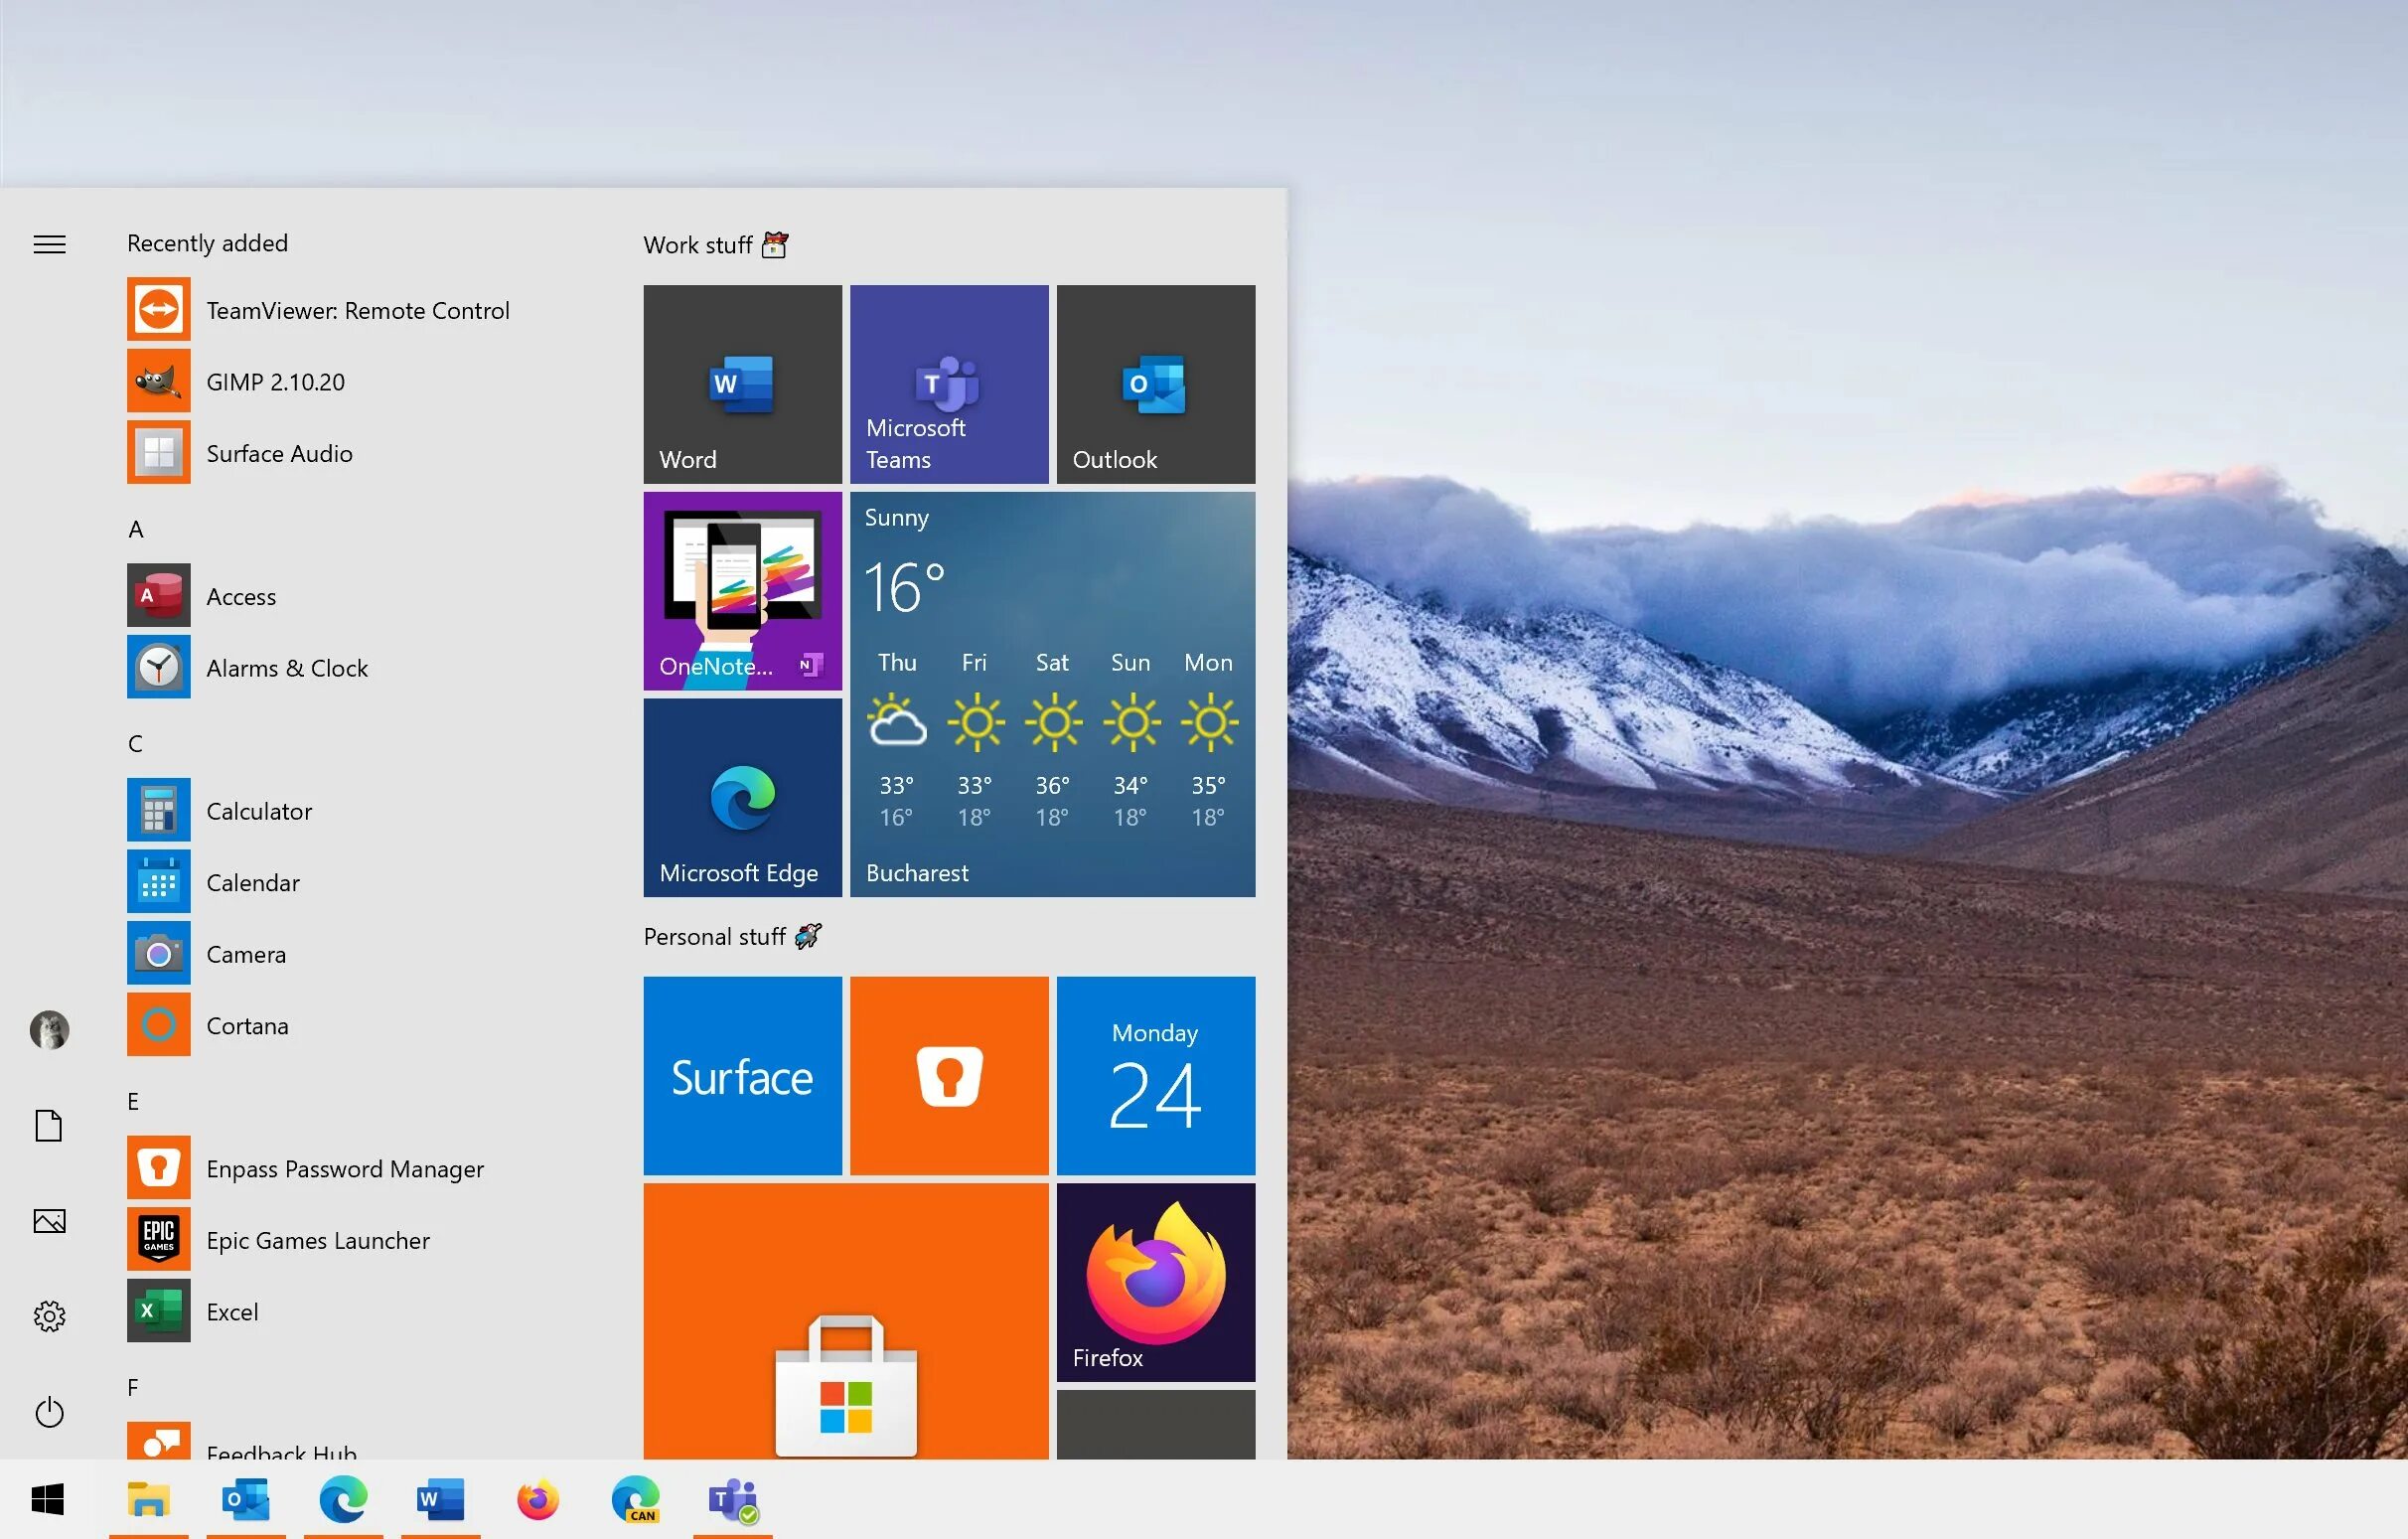
Task: Open the OneNote tile
Action: pyautogui.click(x=742, y=590)
